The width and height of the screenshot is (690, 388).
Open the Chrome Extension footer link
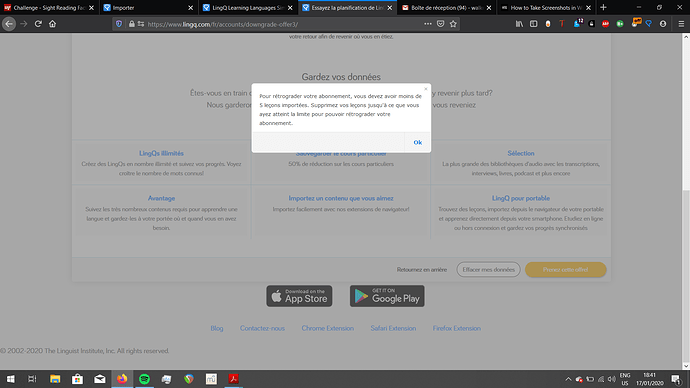(x=327, y=328)
